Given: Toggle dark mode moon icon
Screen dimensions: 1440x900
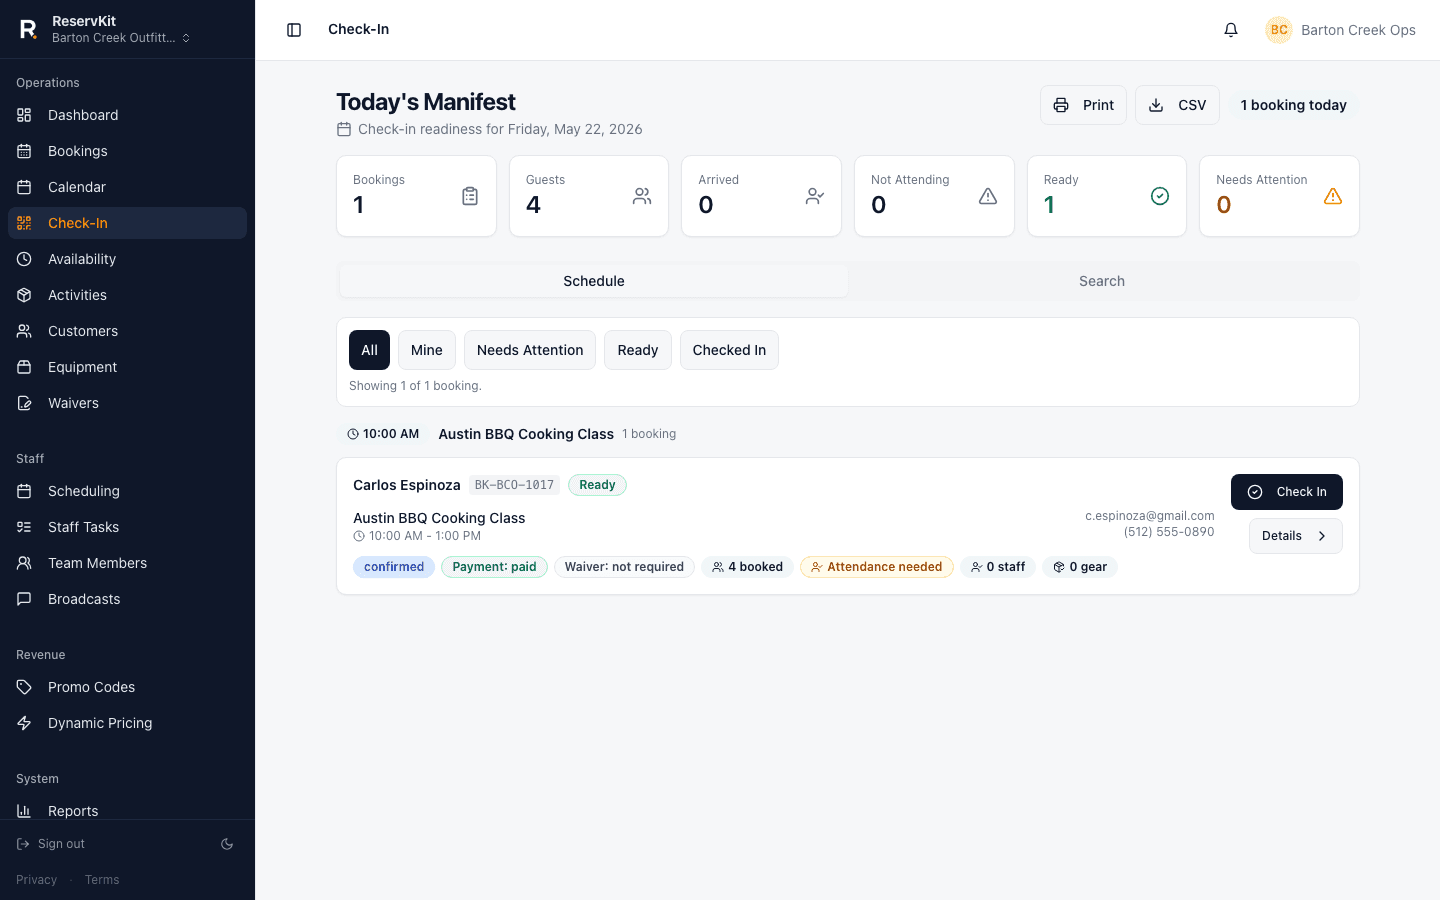Looking at the screenshot, I should (227, 844).
